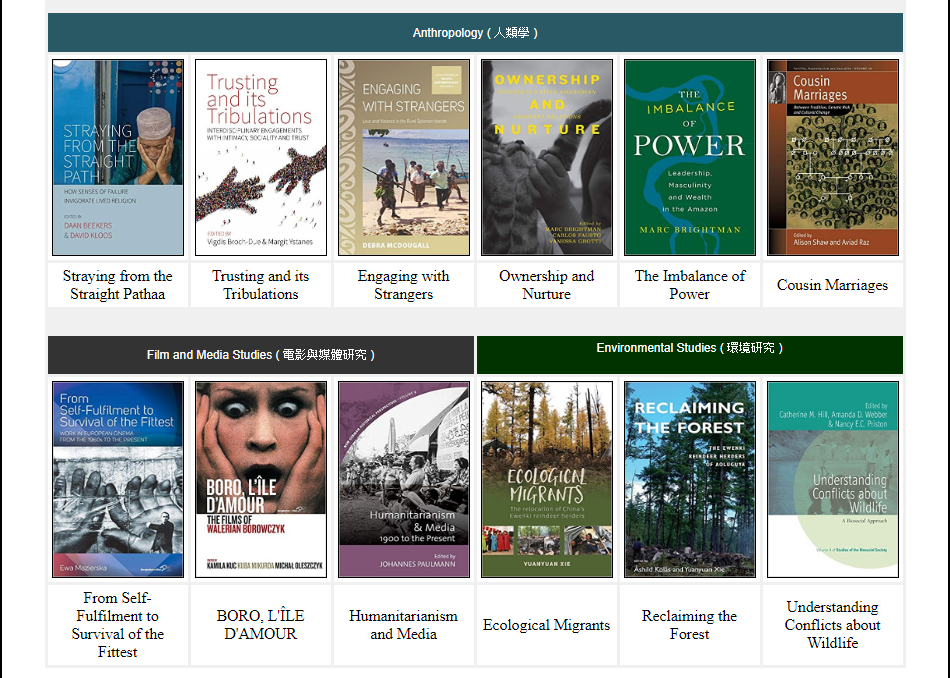
Task: Open the 'Trusting and its Tribulations' title link
Action: 261,285
